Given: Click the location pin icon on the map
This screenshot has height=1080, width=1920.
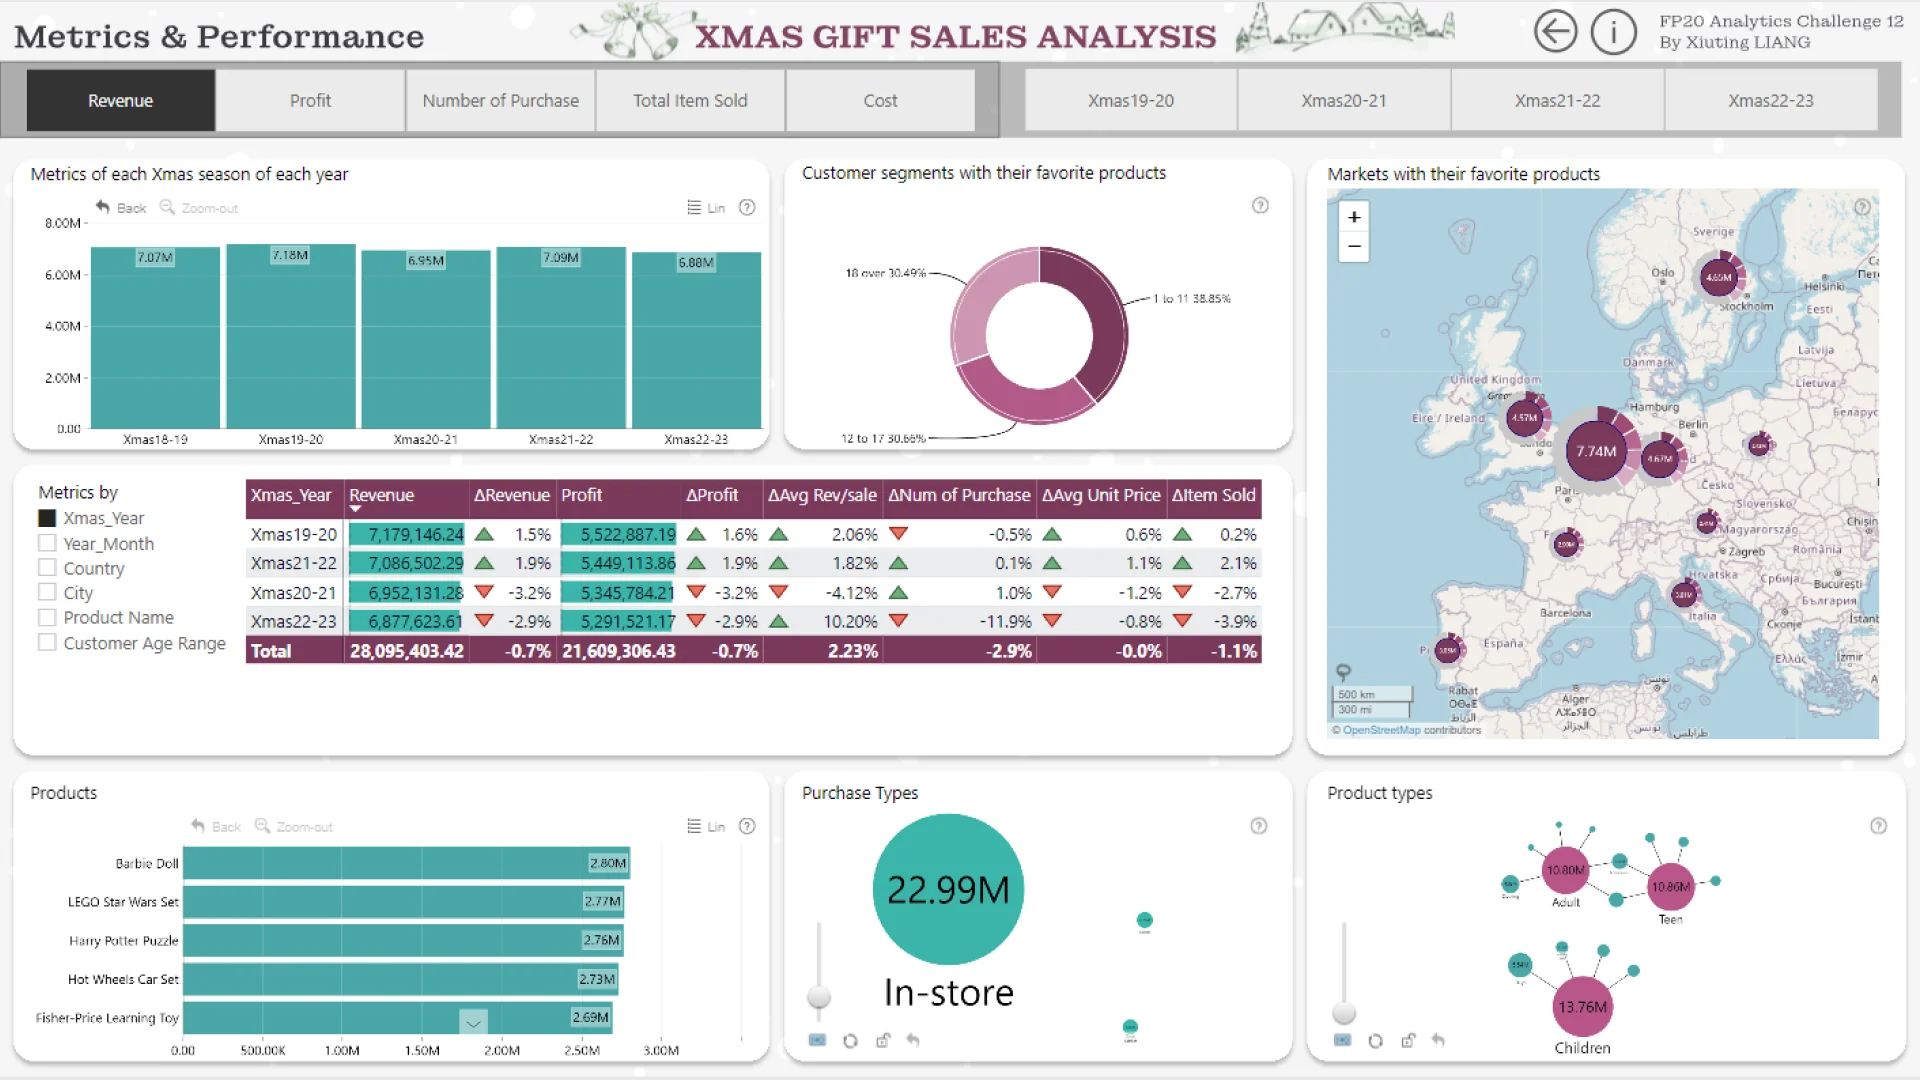Looking at the screenshot, I should (1343, 672).
